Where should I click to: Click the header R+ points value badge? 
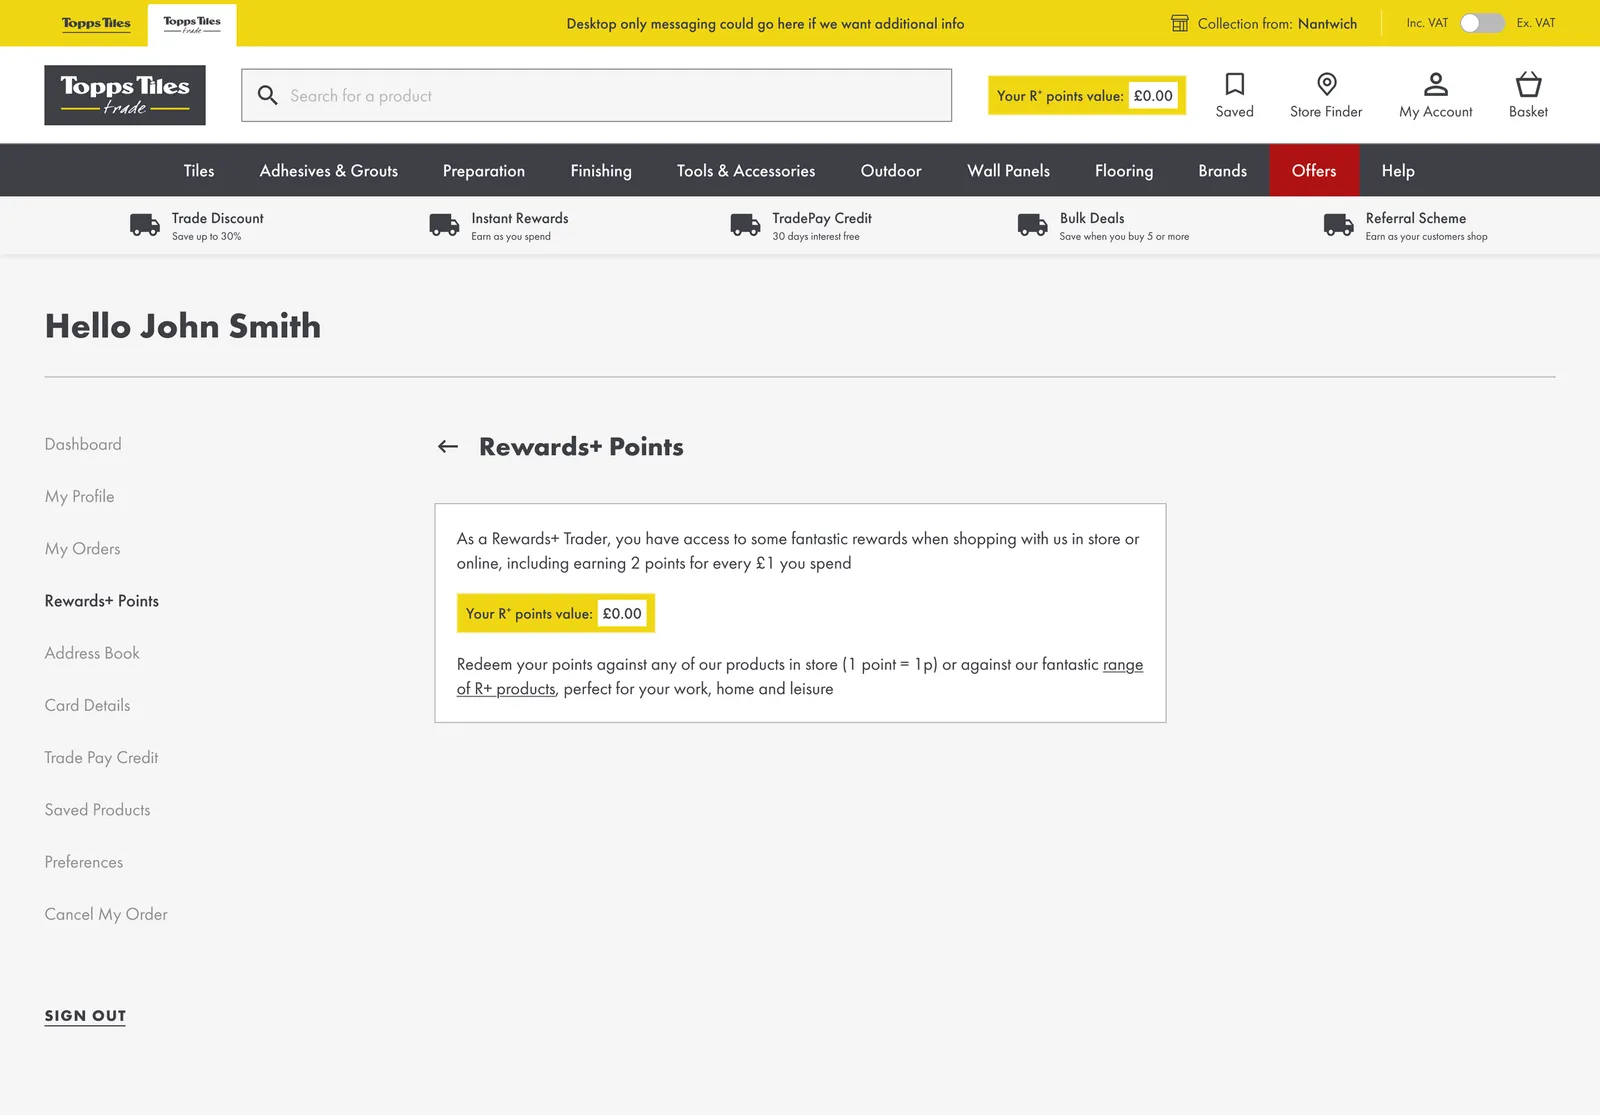coord(1087,96)
